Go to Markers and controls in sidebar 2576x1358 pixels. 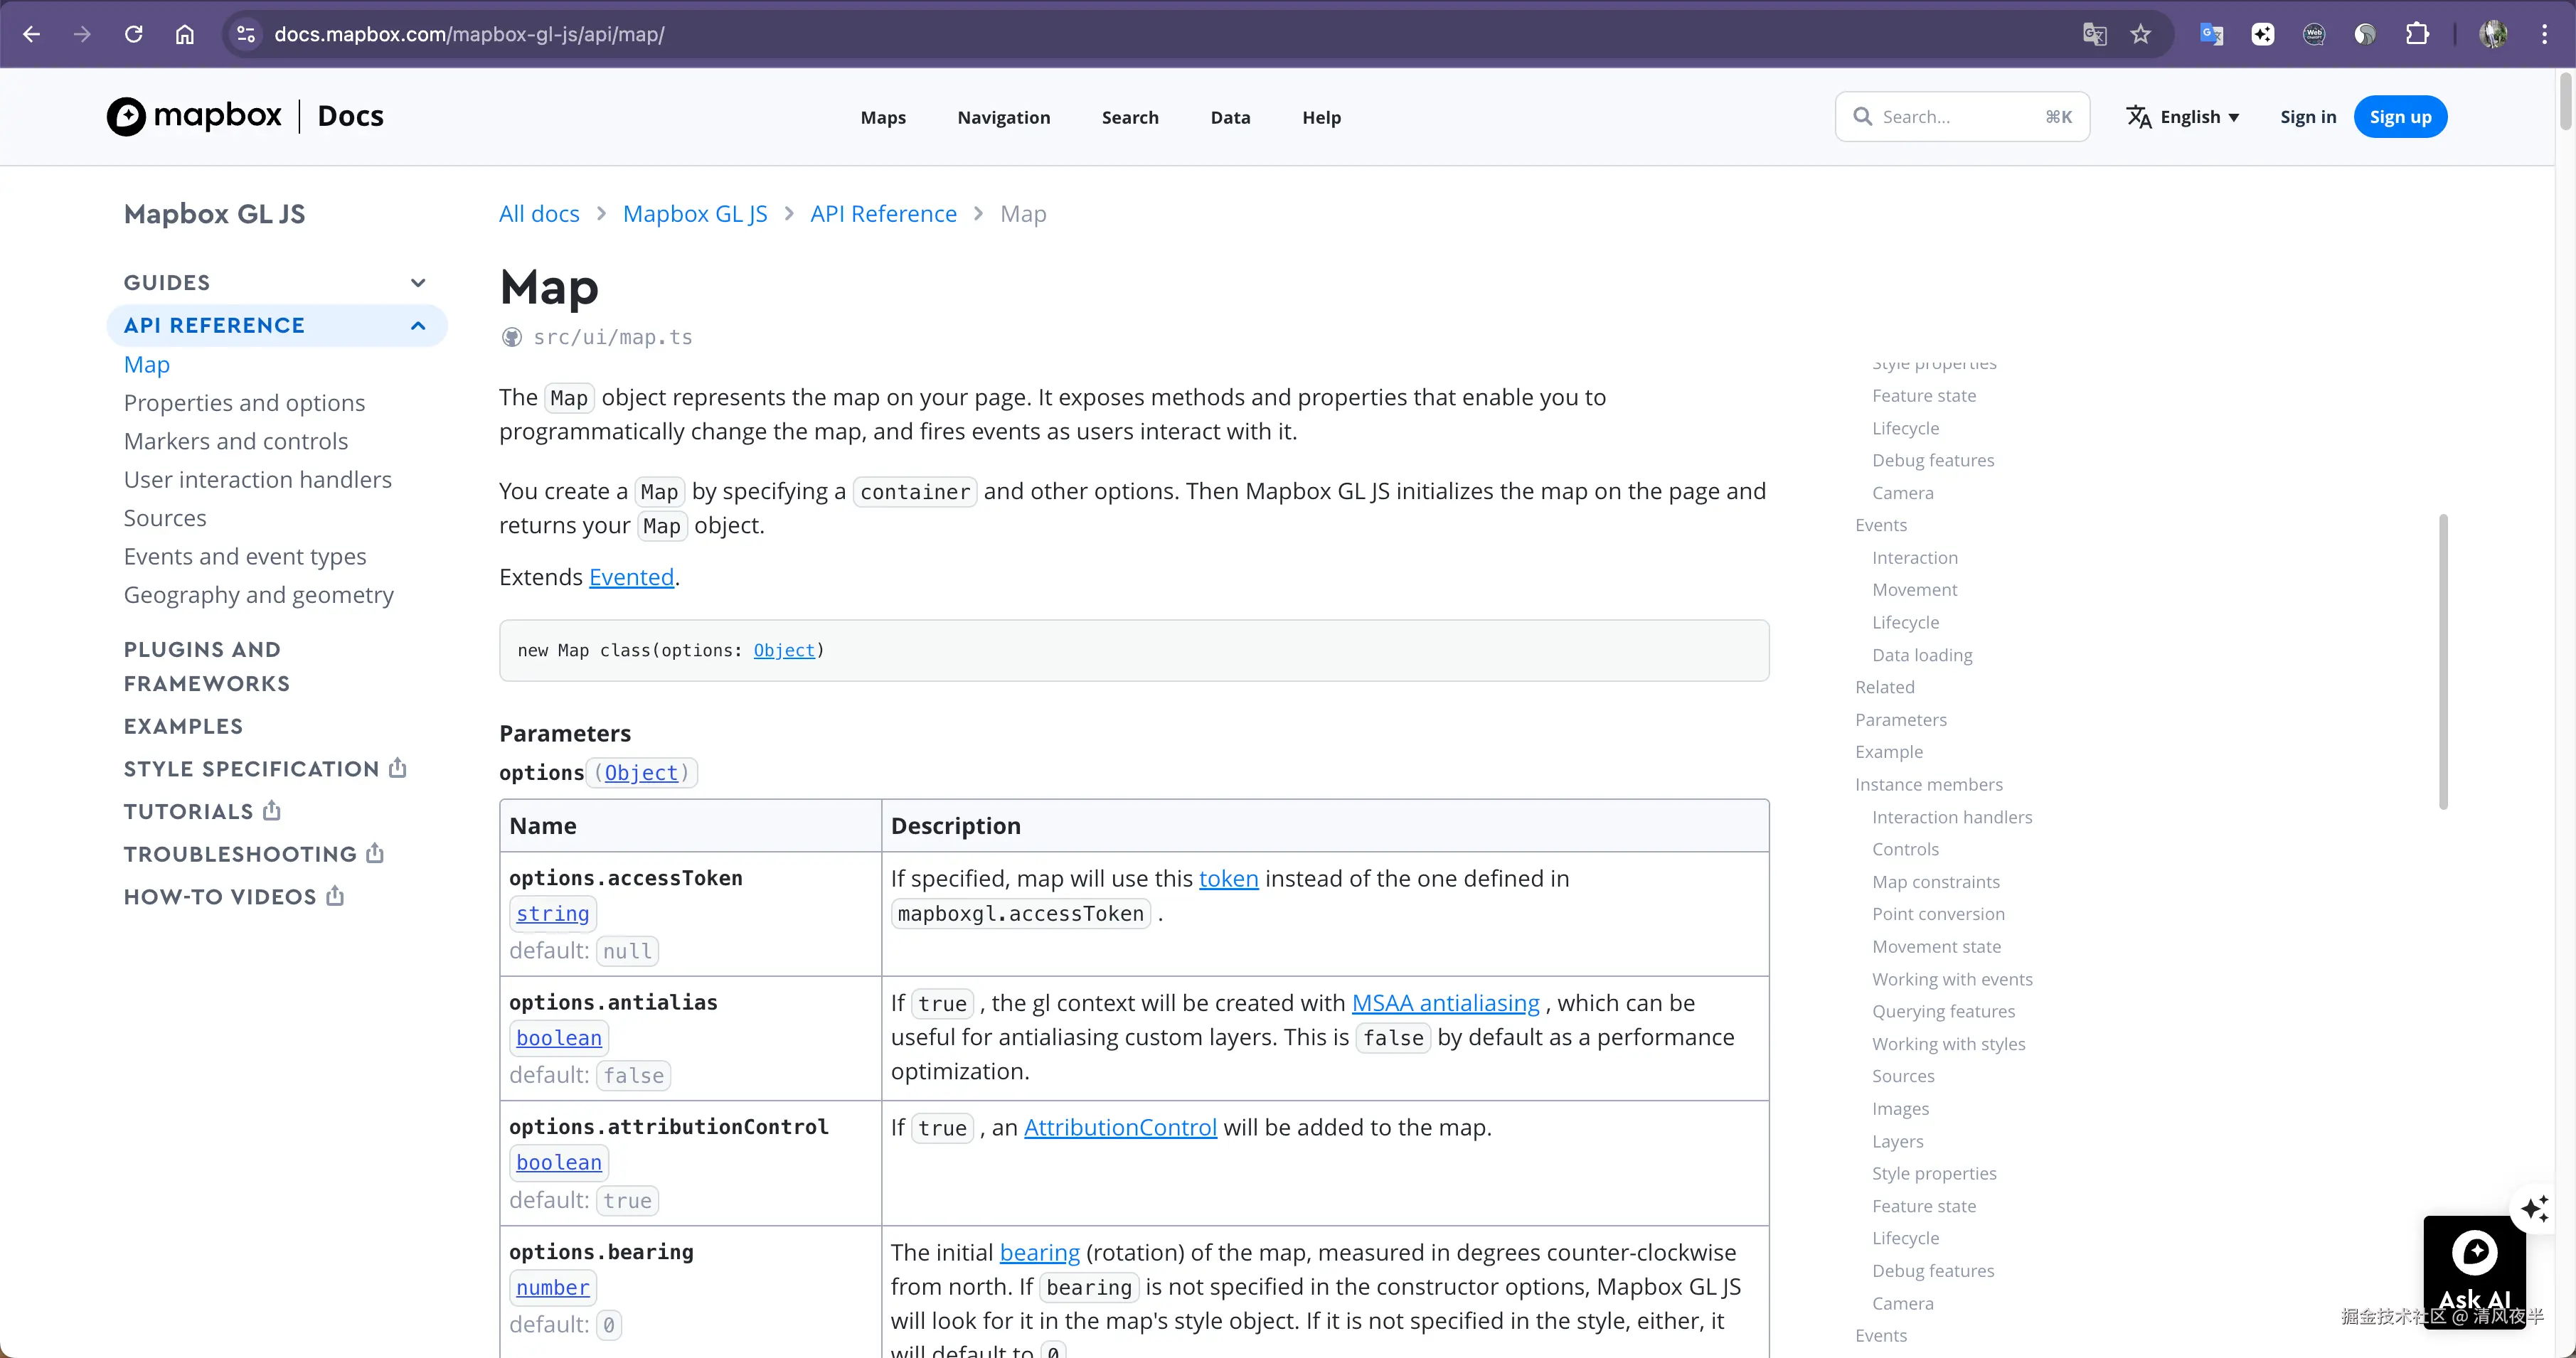pyautogui.click(x=236, y=441)
